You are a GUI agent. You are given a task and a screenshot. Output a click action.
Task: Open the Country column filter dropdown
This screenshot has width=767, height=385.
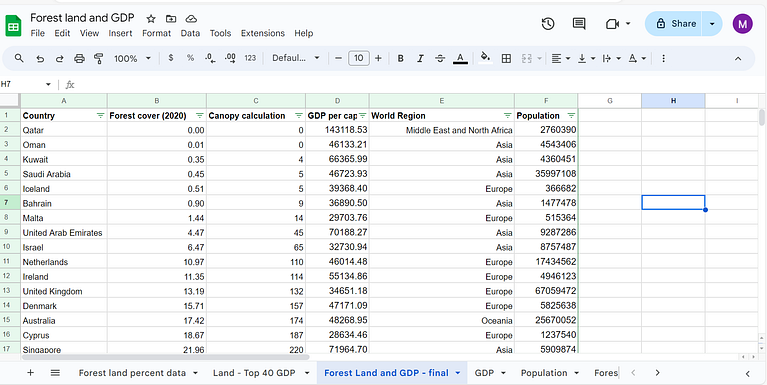(x=100, y=116)
